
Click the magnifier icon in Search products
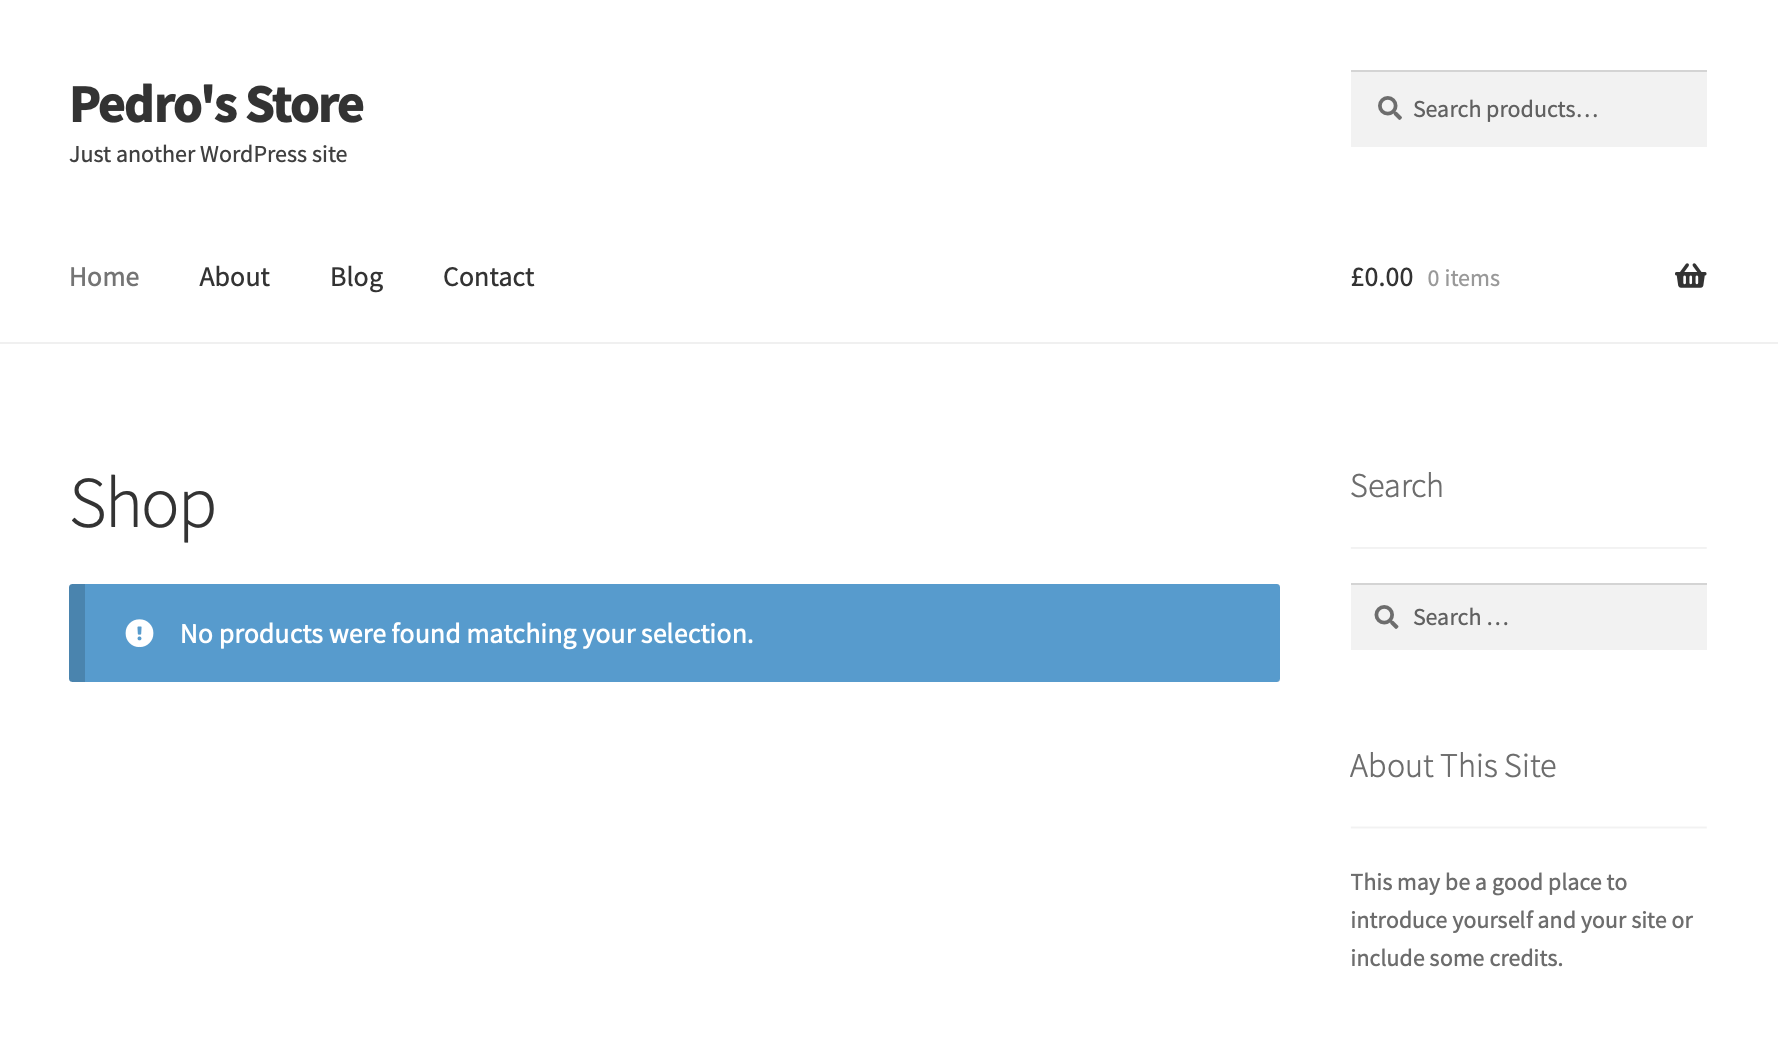1389,108
